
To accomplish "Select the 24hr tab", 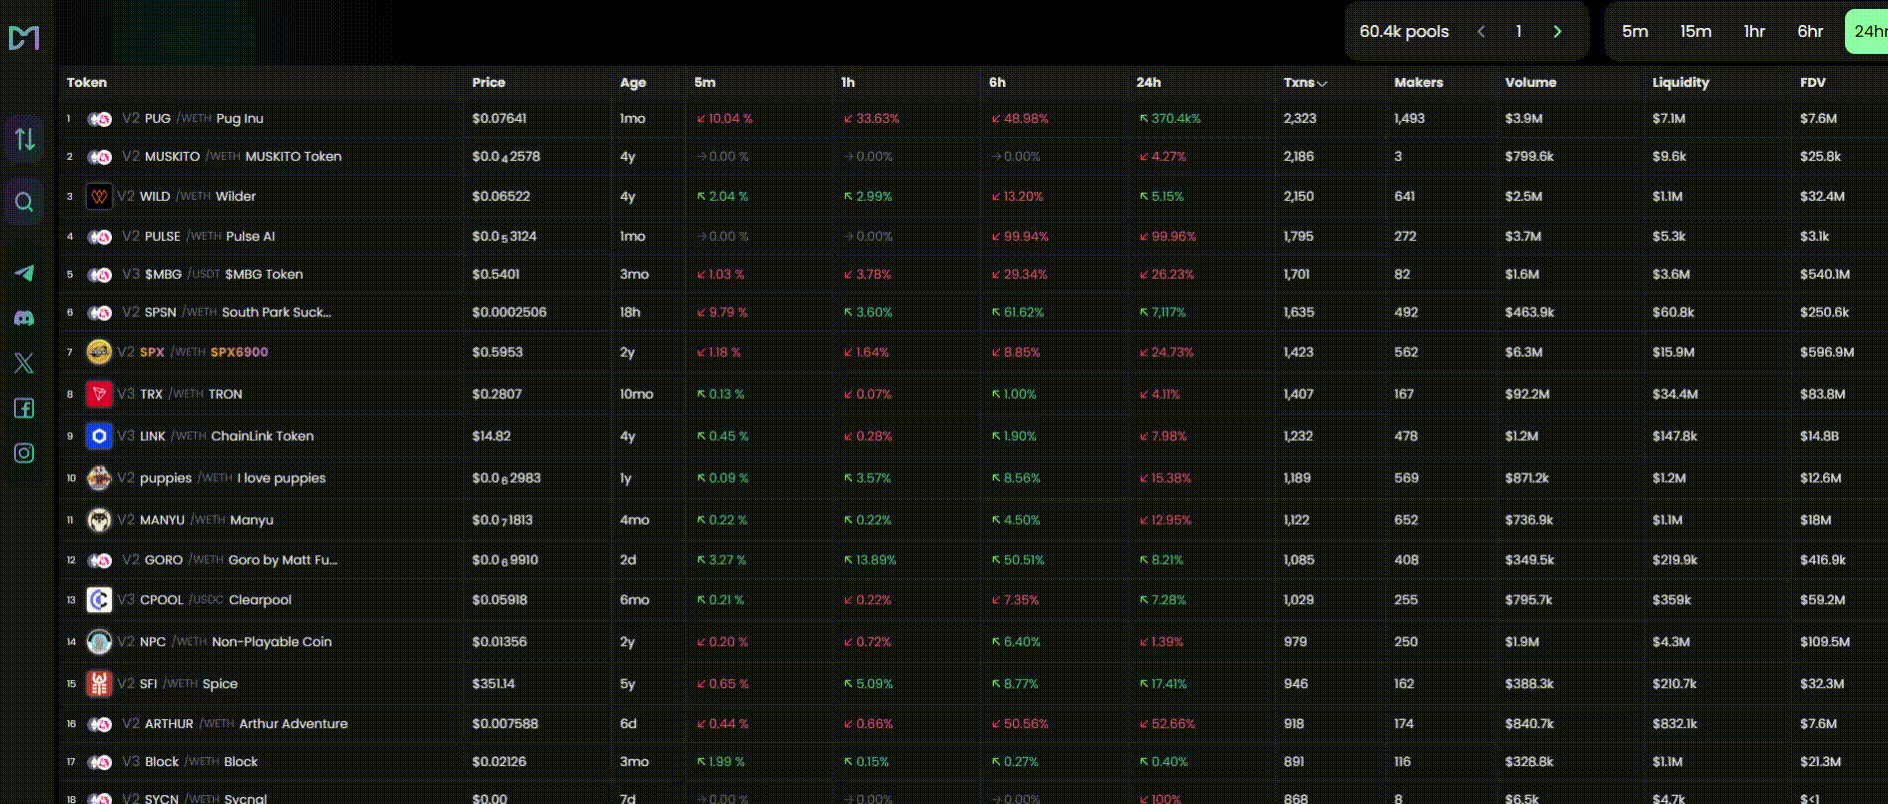I will coord(1869,31).
